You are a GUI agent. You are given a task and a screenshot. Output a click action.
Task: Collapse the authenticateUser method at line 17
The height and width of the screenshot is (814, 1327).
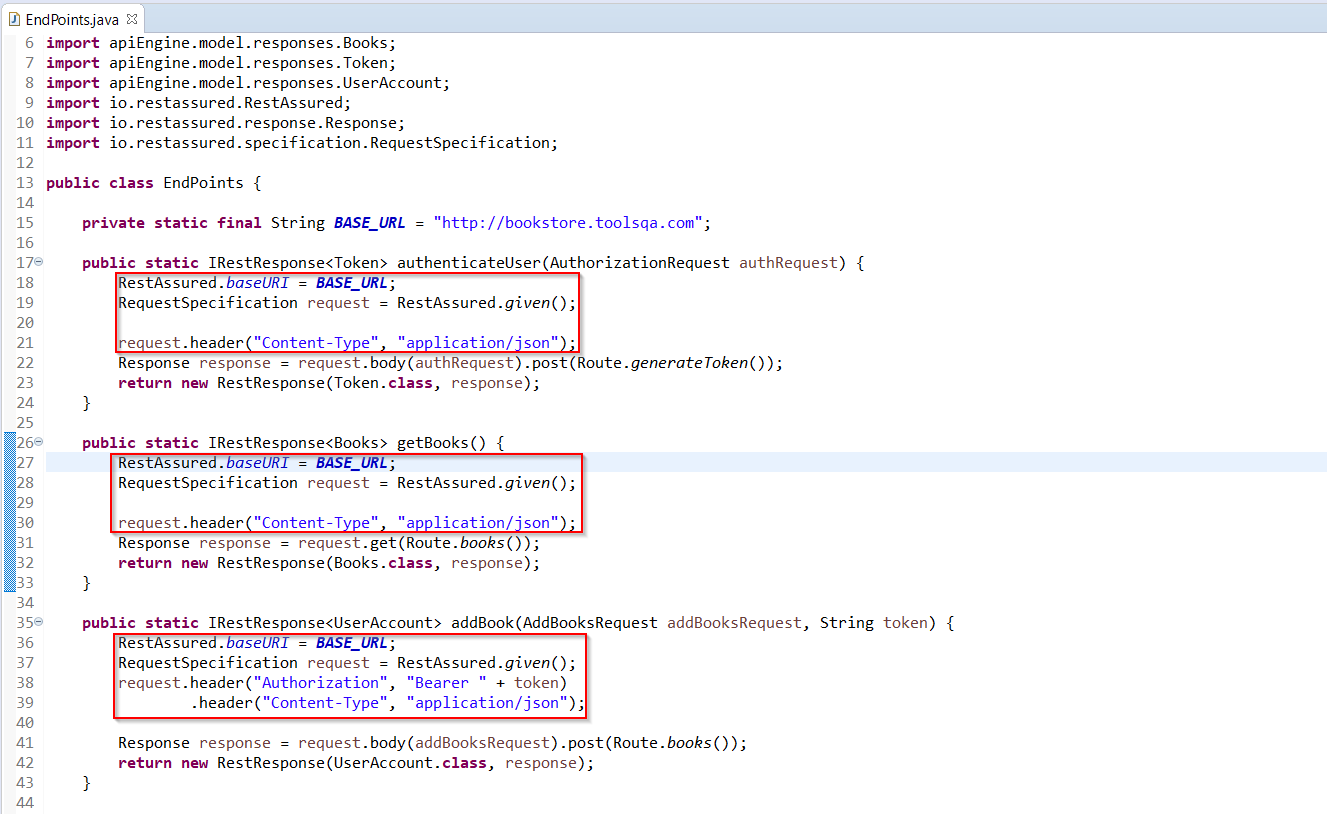38,262
